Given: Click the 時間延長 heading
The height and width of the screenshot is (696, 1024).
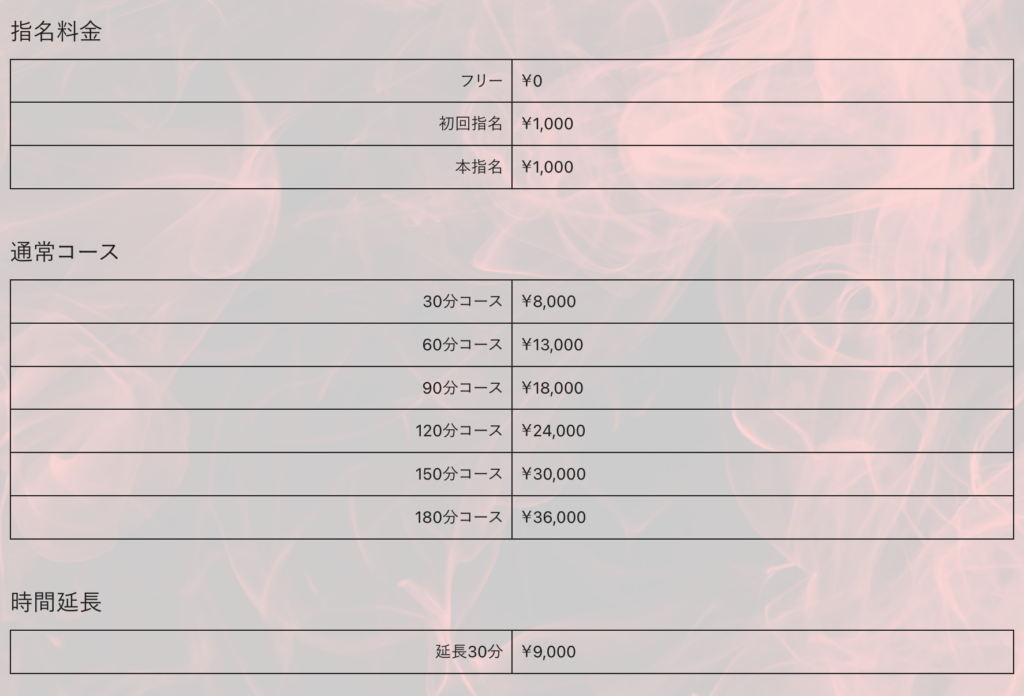Looking at the screenshot, I should [56, 602].
